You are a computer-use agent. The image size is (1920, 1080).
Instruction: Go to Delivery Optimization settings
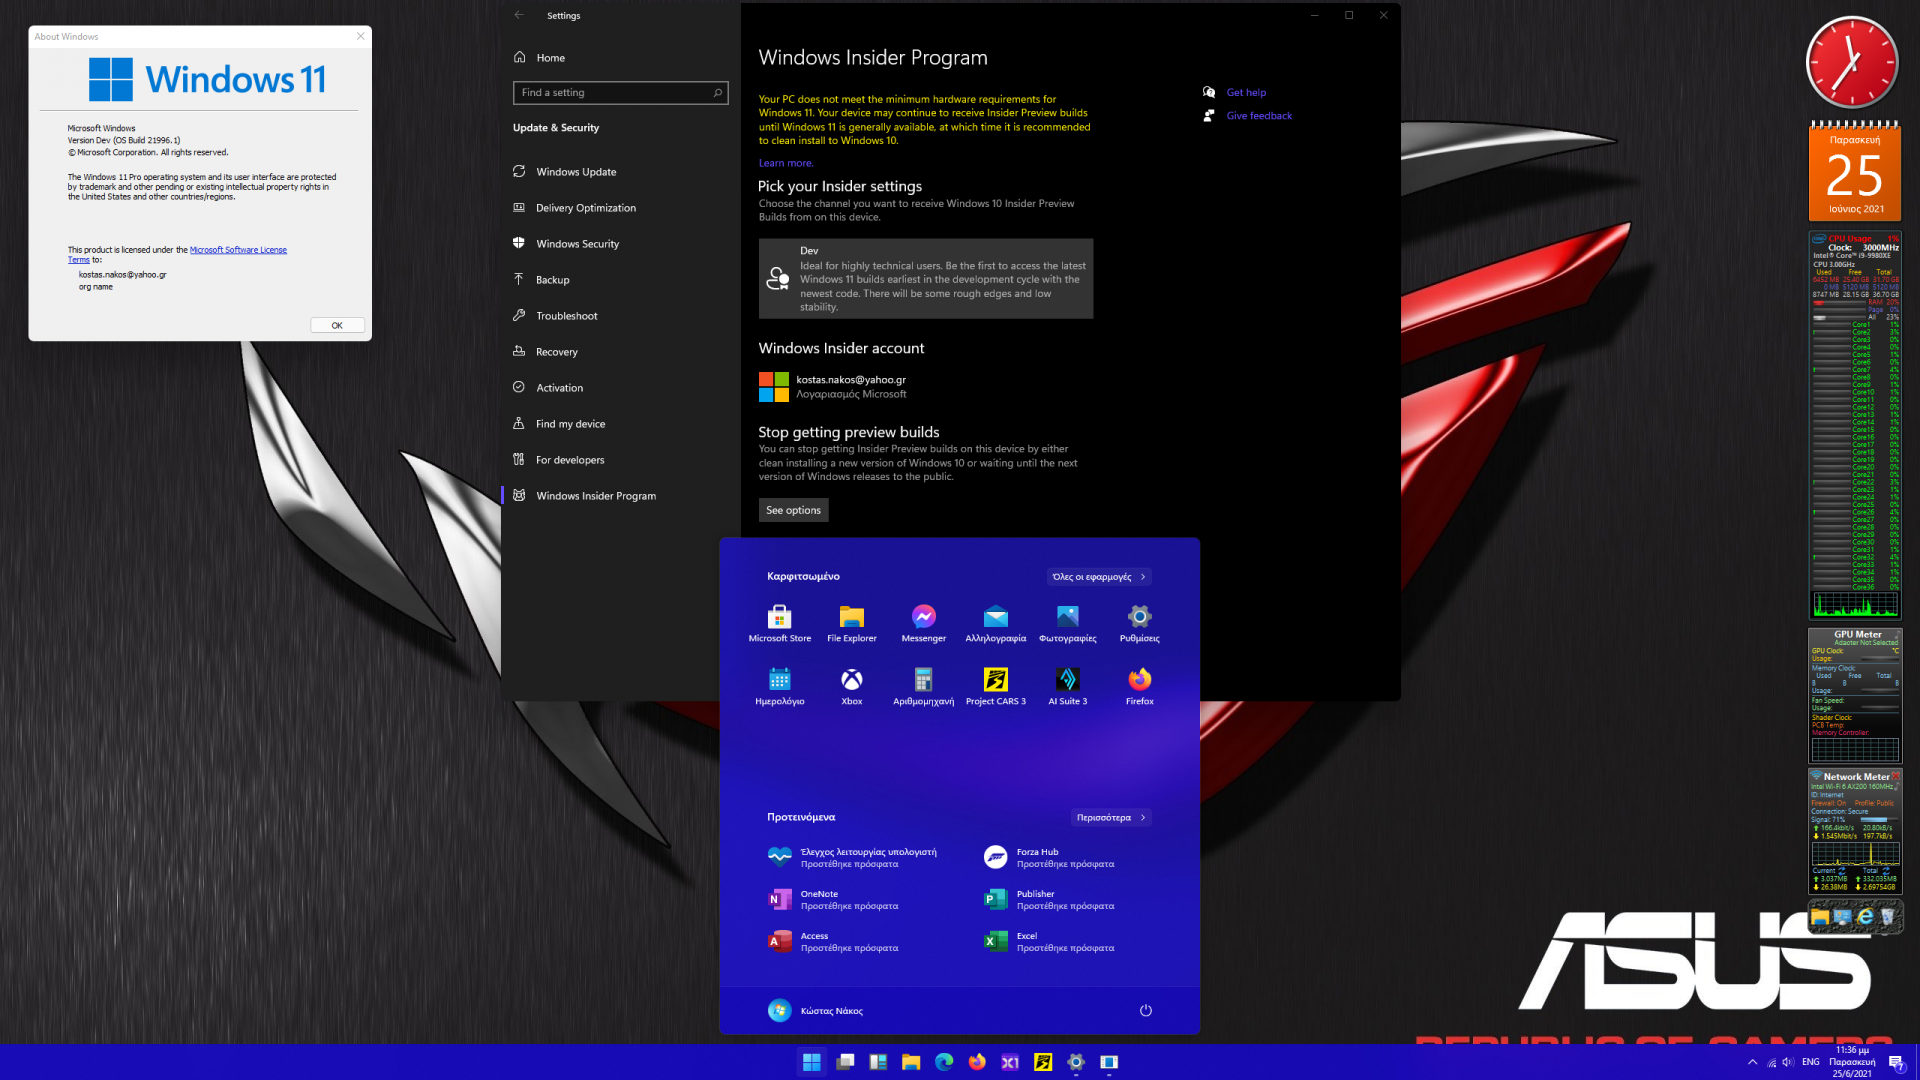pos(585,208)
